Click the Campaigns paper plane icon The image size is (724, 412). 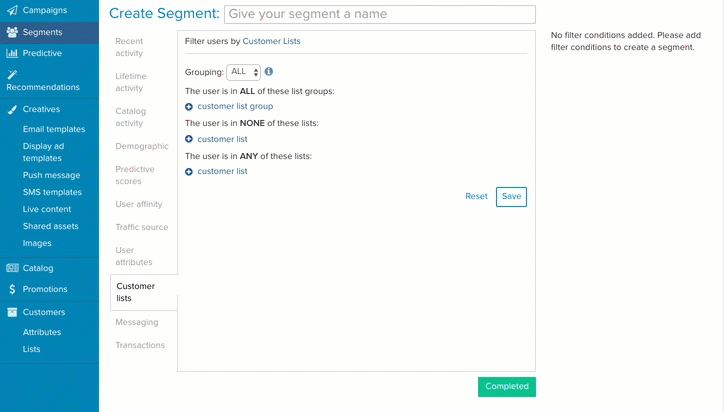click(x=12, y=10)
